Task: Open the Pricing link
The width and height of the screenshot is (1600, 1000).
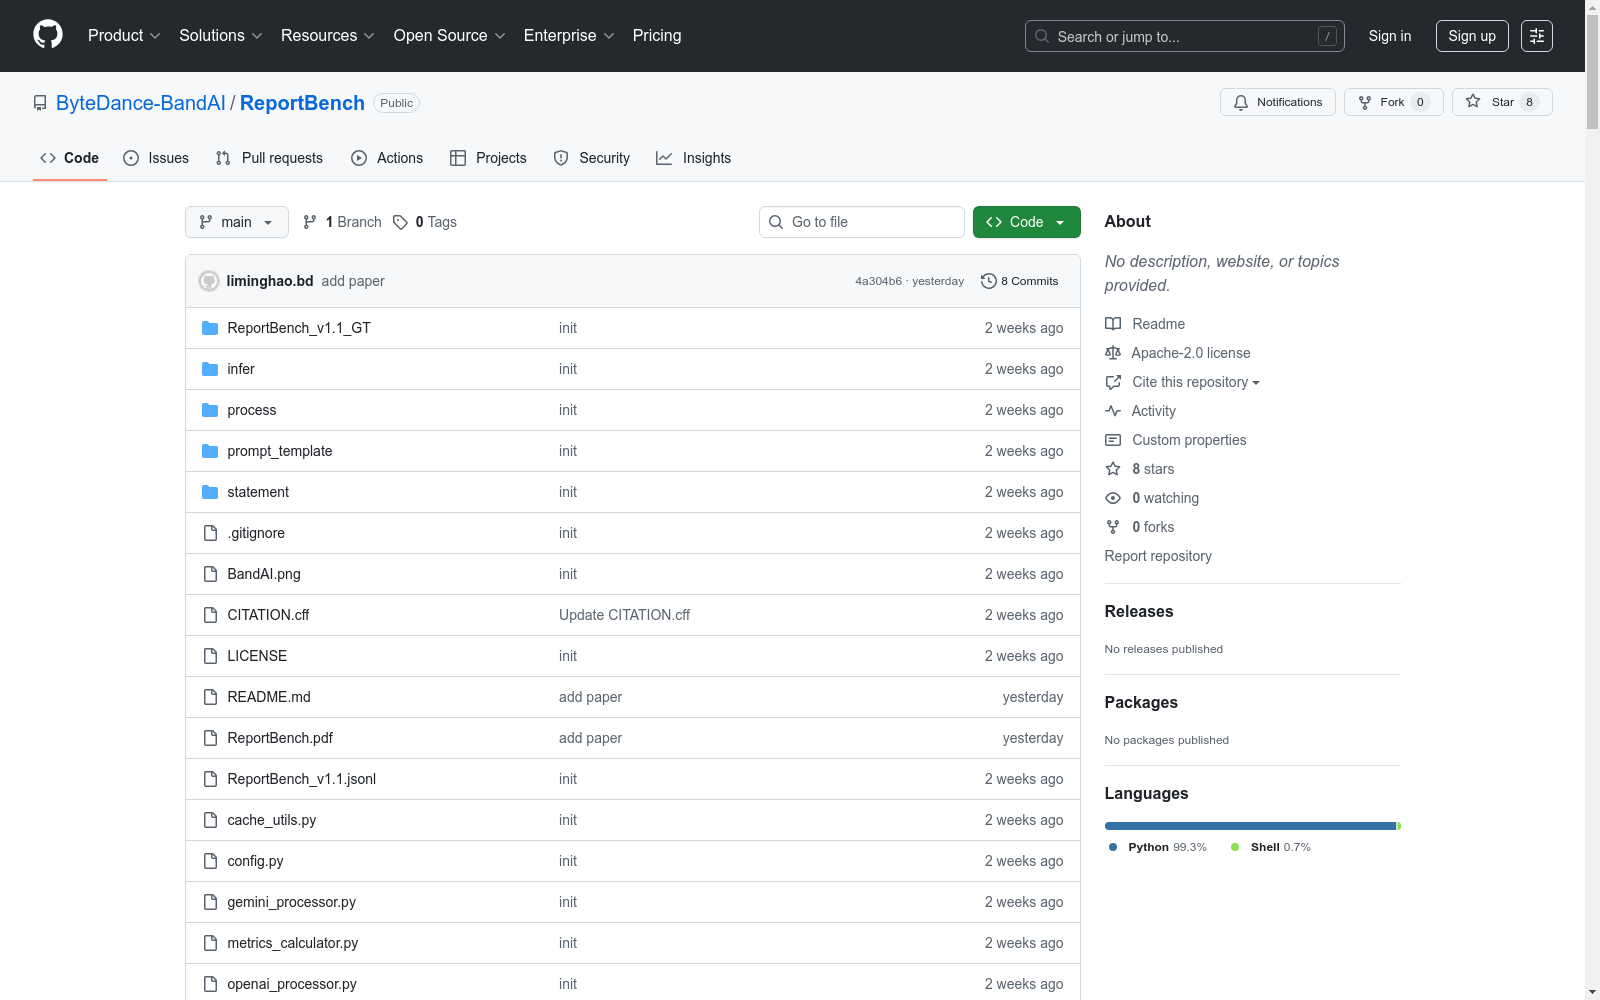Action: coord(657,36)
